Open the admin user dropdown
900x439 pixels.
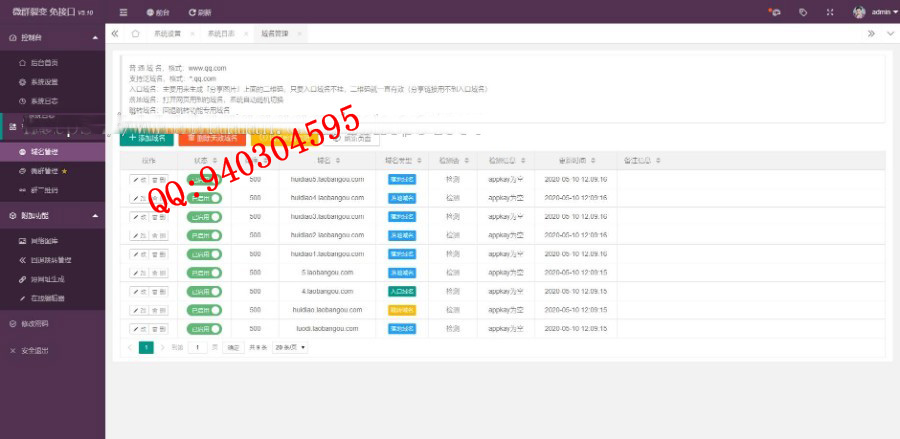881,12
